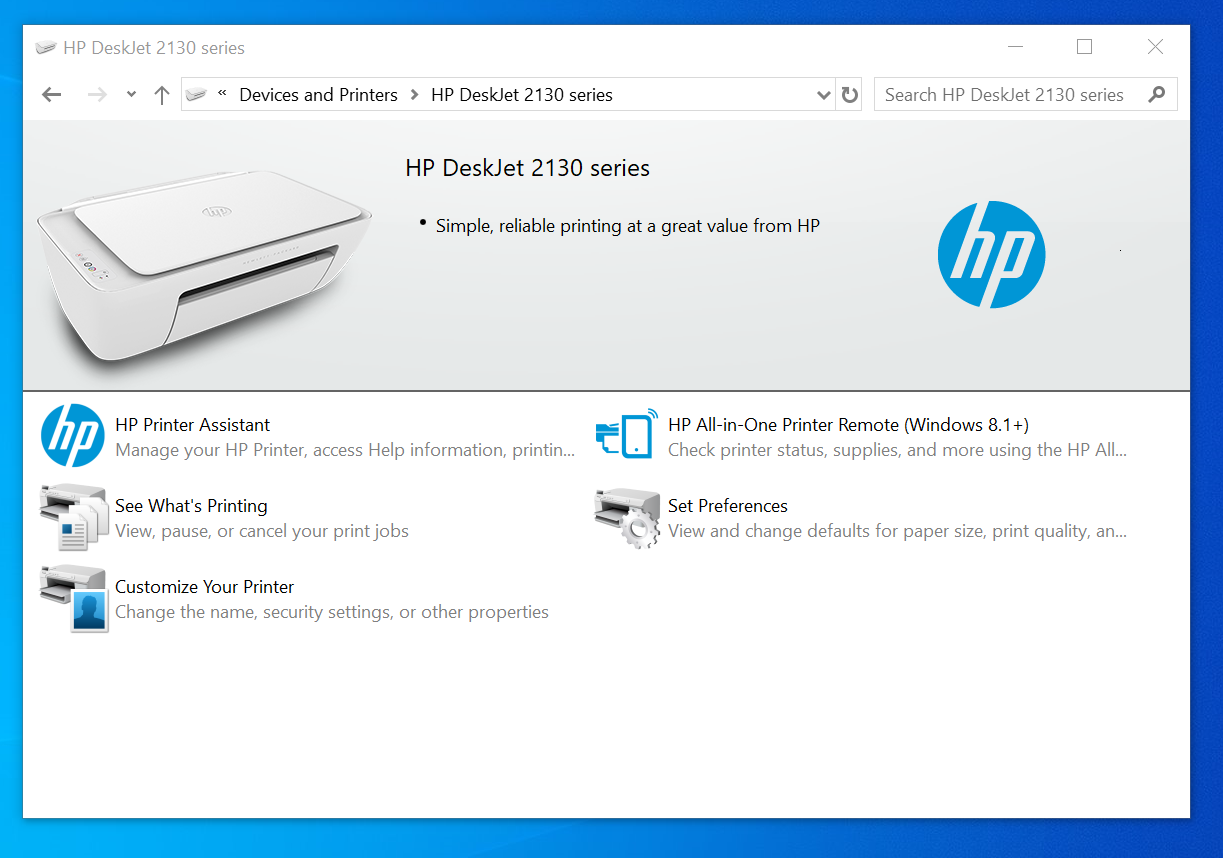
Task: Open HP Printer Assistant
Action: pos(193,425)
